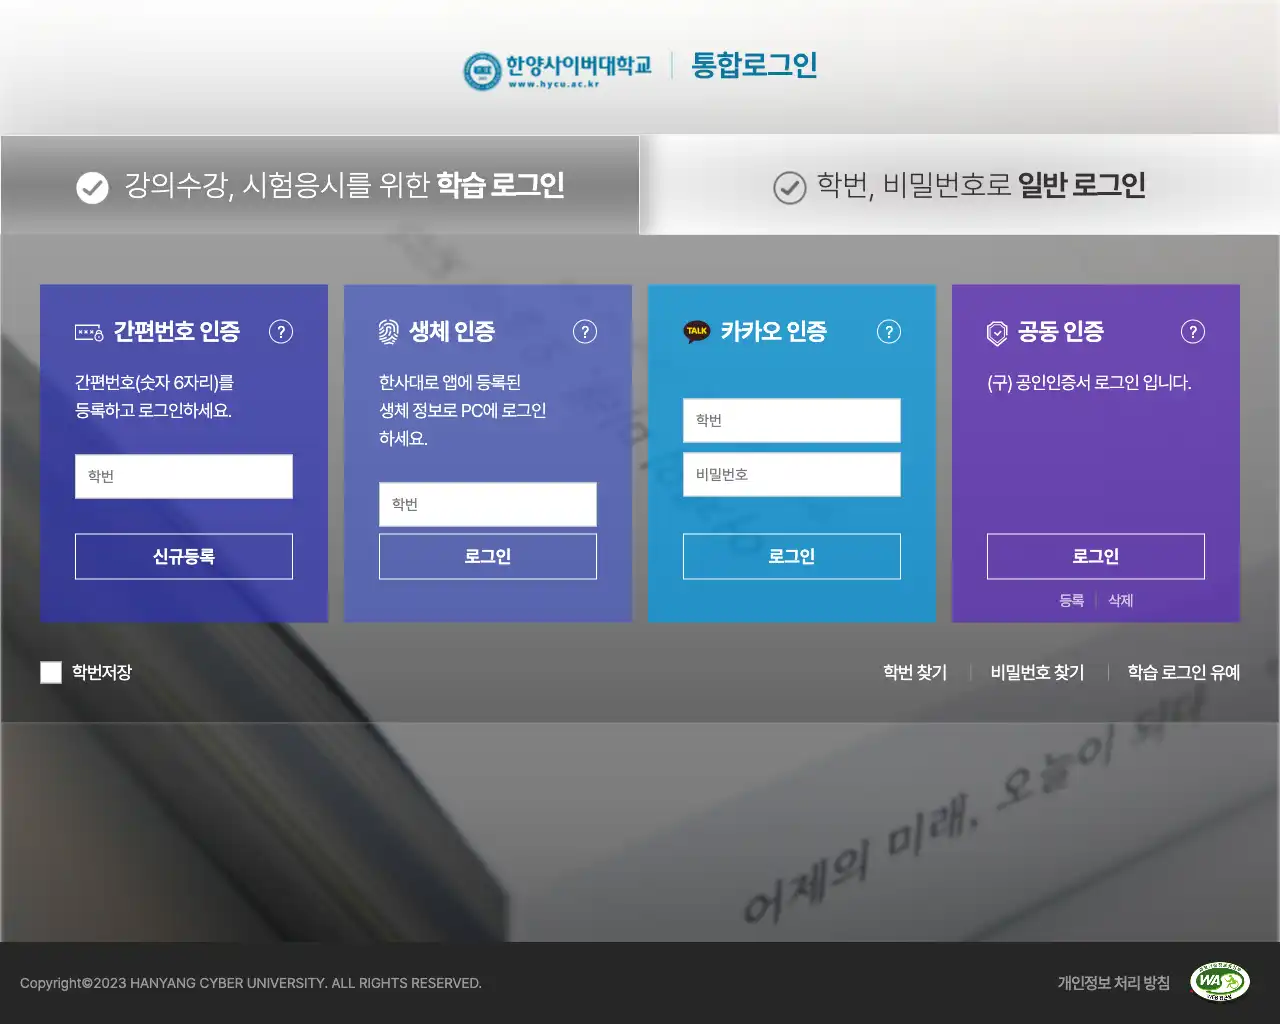
Task: Open help for 생체 인증 card
Action: (x=585, y=331)
